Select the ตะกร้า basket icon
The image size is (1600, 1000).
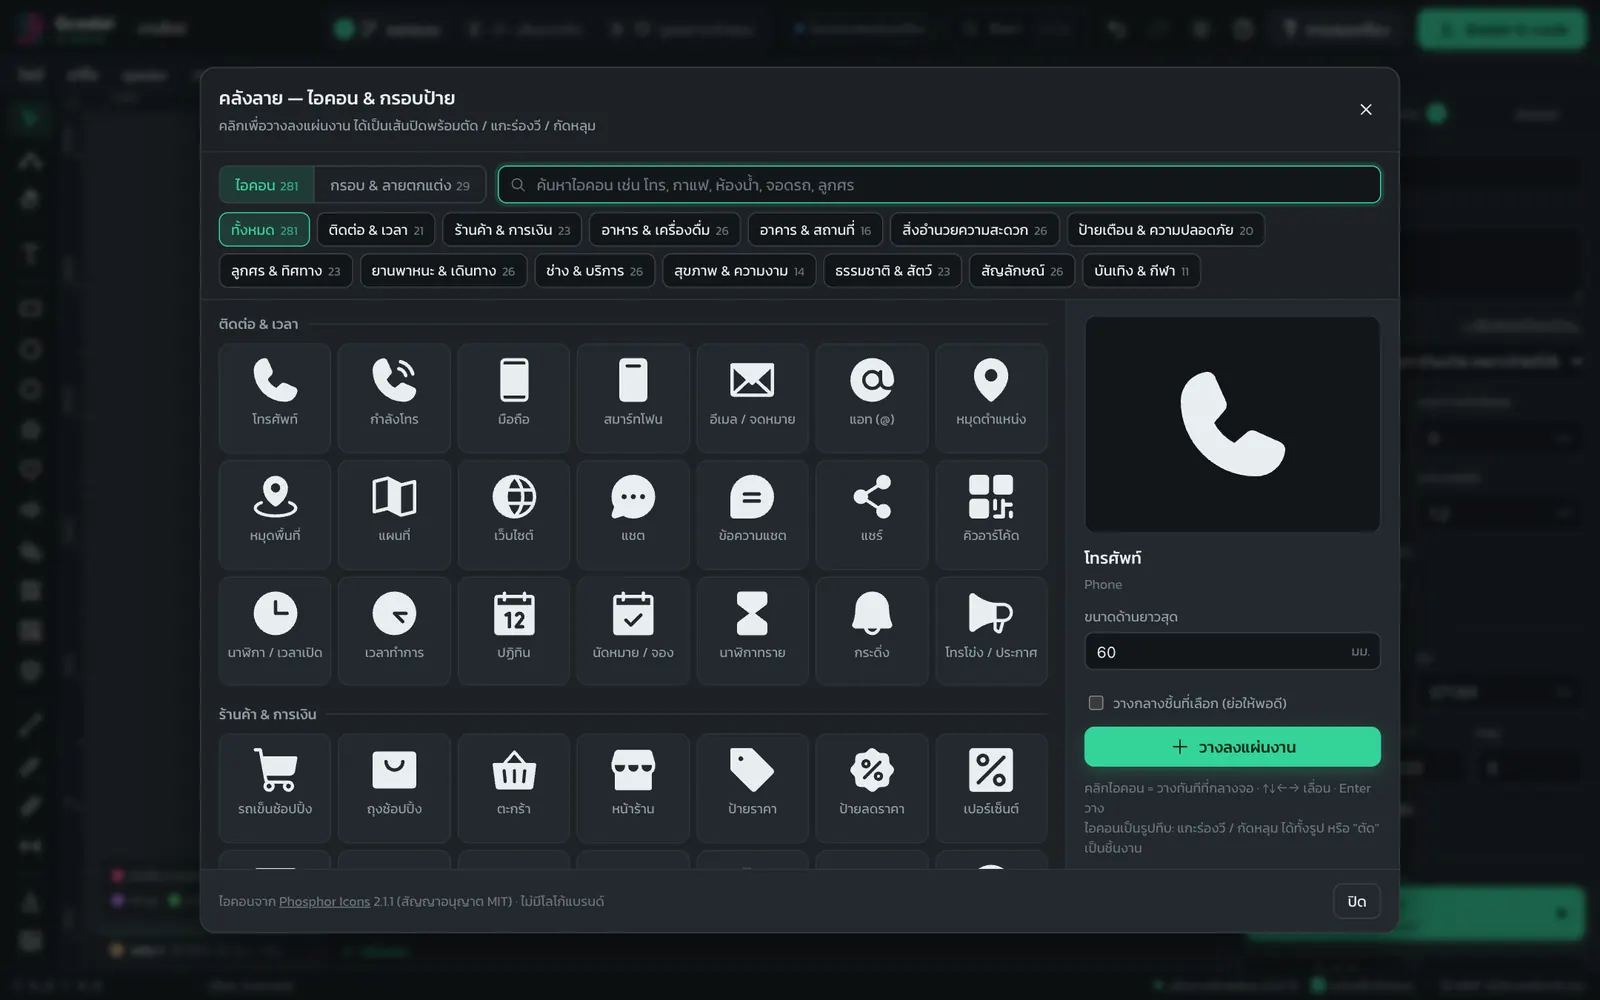pyautogui.click(x=514, y=788)
